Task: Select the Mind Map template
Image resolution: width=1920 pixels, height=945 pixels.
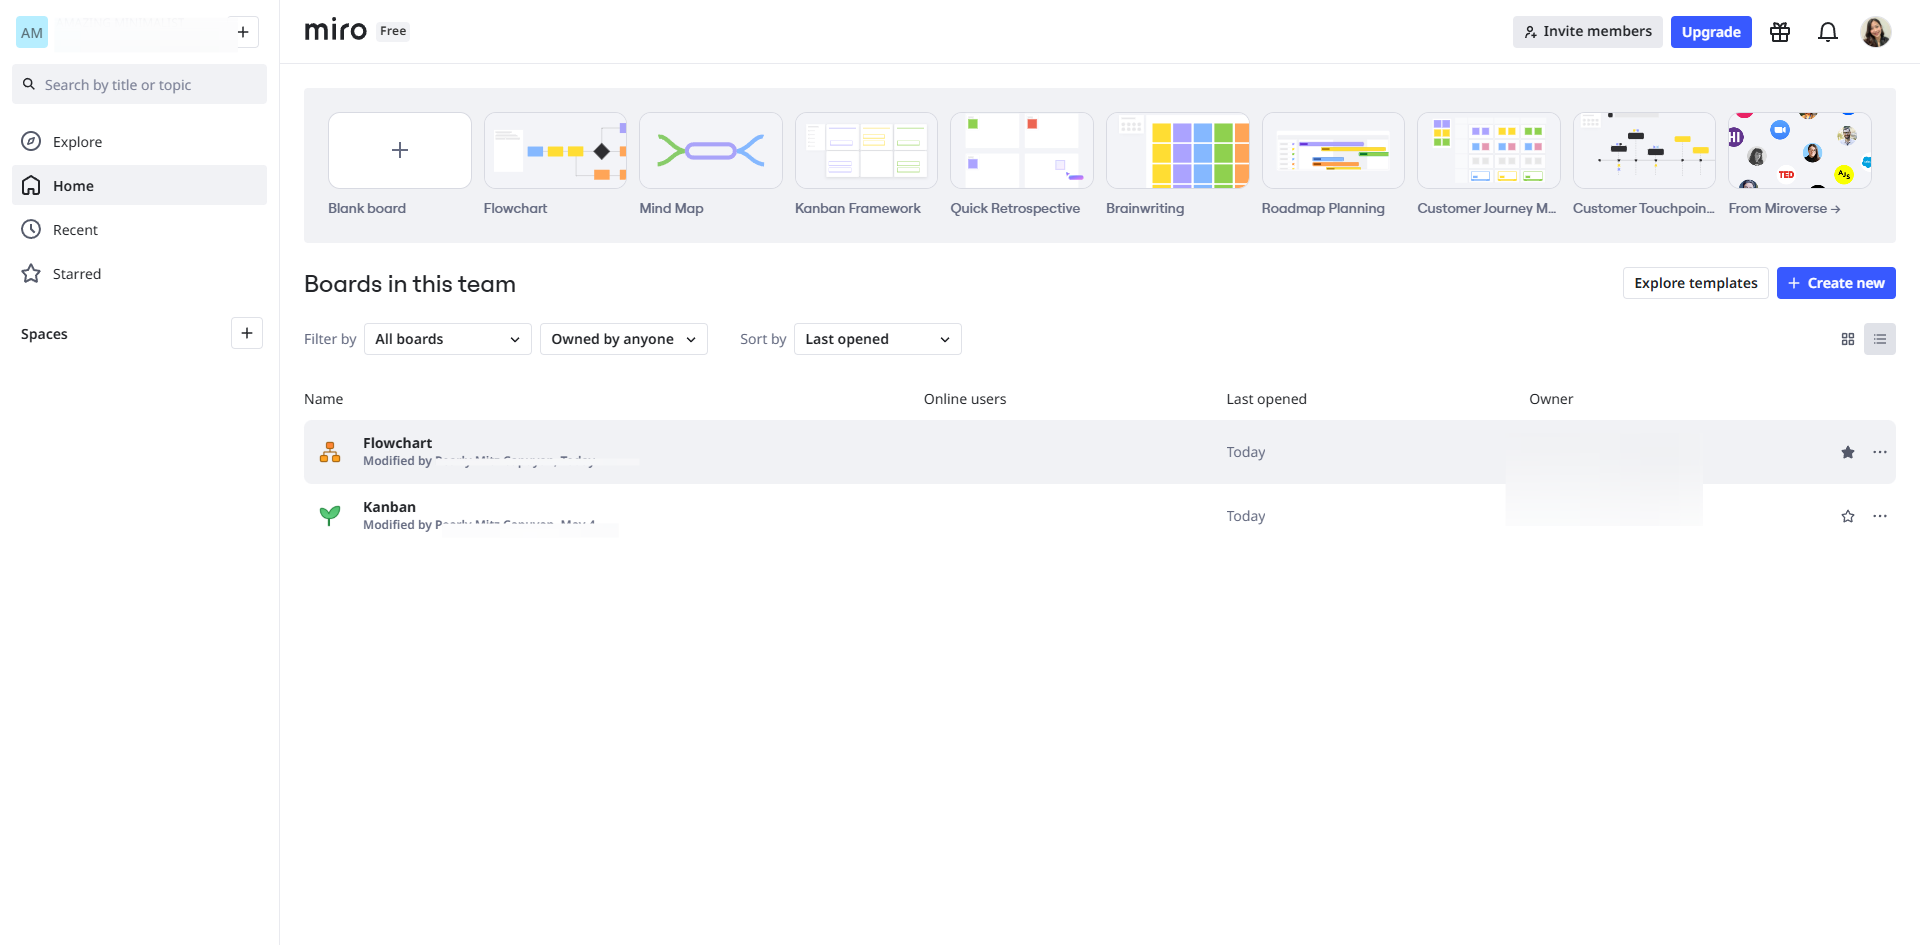Action: [x=711, y=150]
